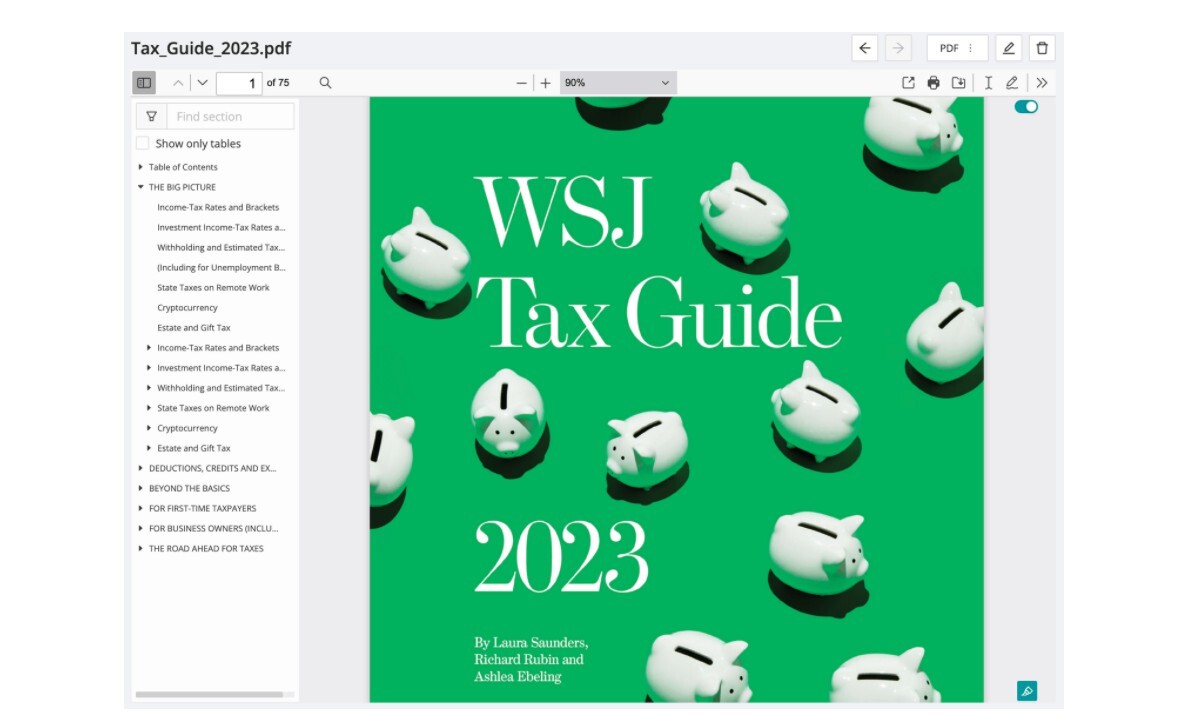The width and height of the screenshot is (1183, 728).
Task: Click the Find section input field
Action: pos(230,116)
